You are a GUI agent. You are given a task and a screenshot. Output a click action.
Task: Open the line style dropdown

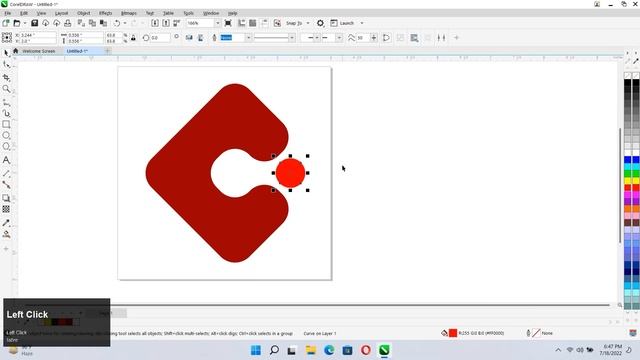[292, 38]
